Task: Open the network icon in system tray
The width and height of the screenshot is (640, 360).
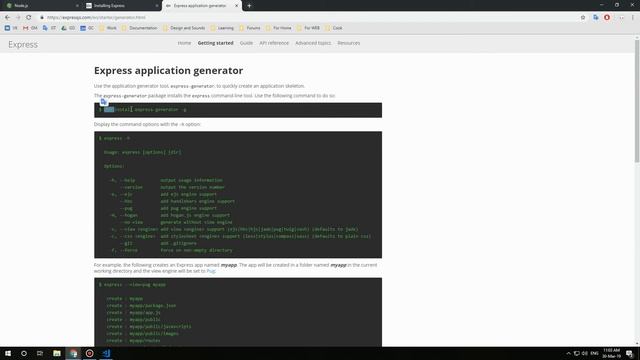Action: (576, 353)
